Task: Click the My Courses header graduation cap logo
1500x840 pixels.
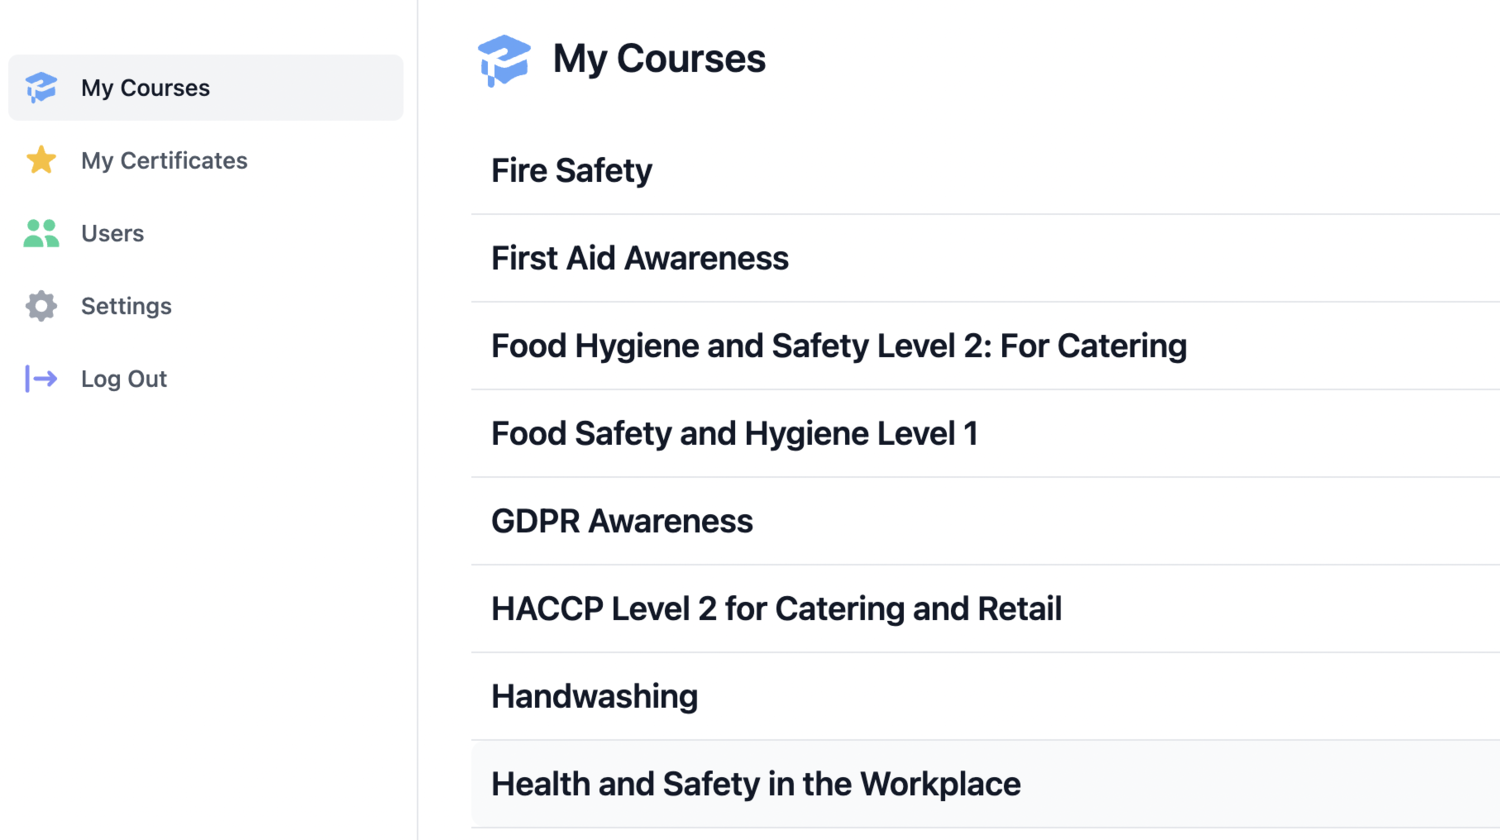Action: 505,59
